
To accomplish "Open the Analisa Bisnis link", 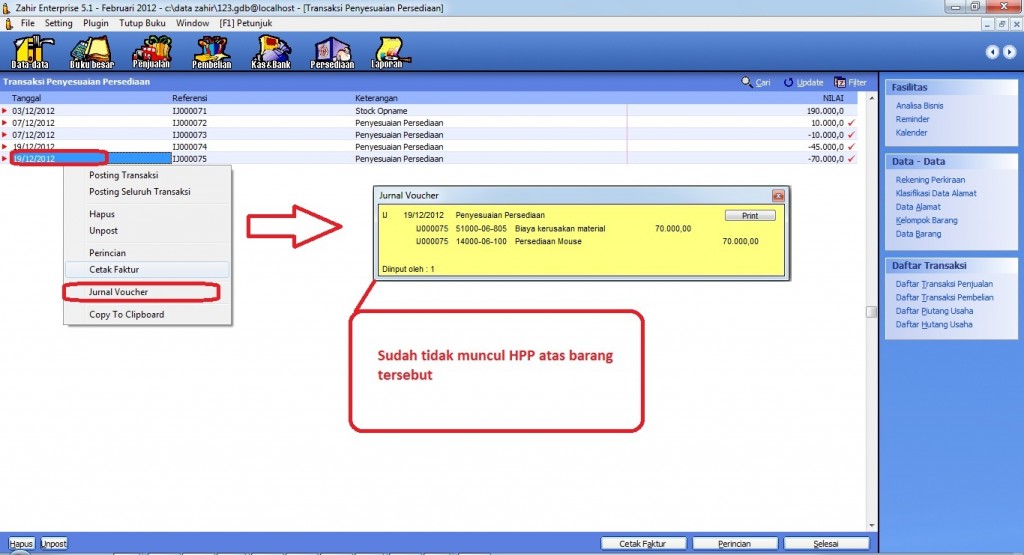I will click(x=919, y=105).
